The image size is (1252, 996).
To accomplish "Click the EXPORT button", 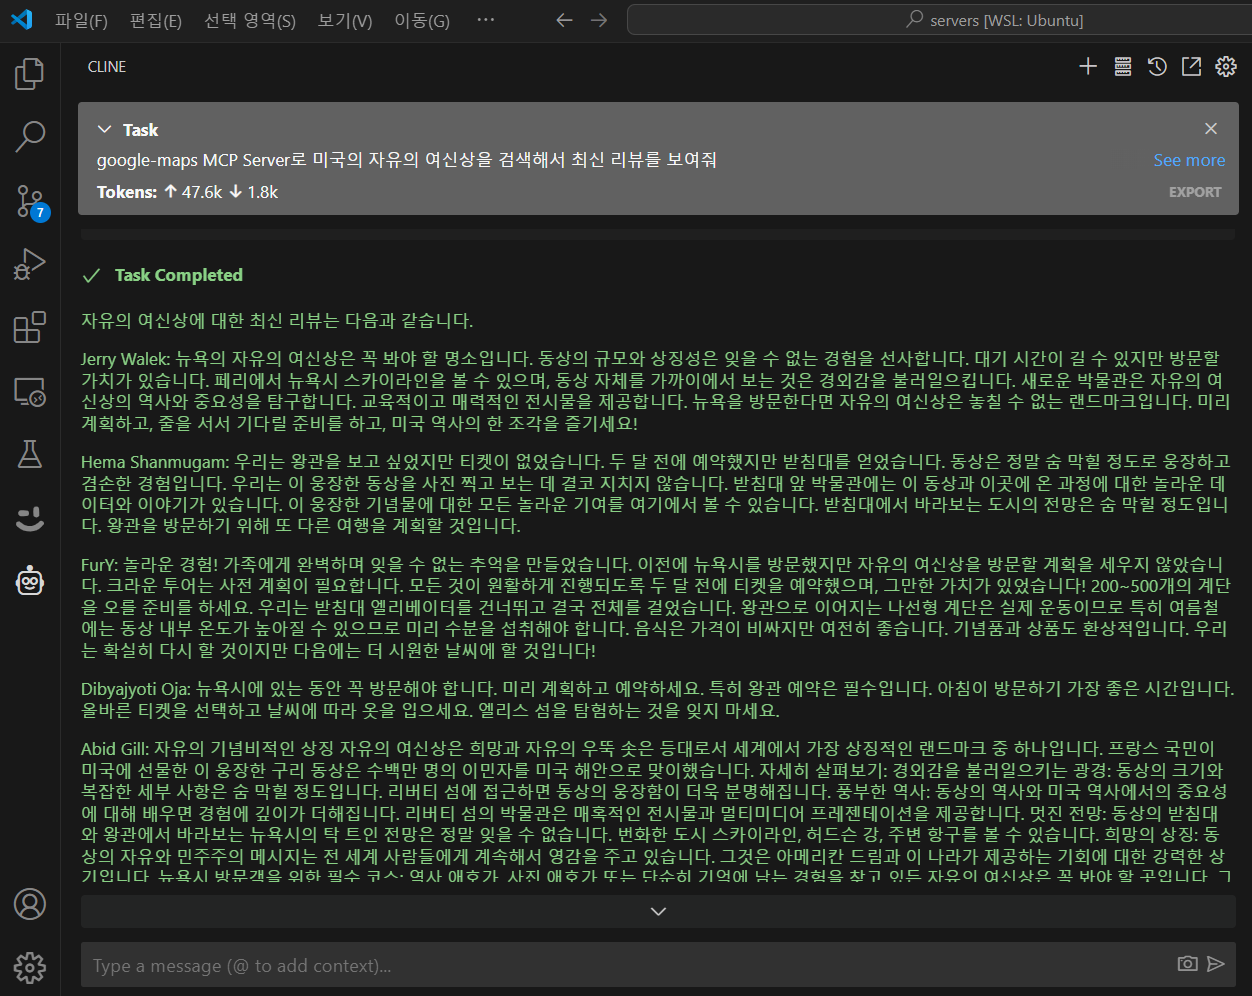I will (1195, 192).
